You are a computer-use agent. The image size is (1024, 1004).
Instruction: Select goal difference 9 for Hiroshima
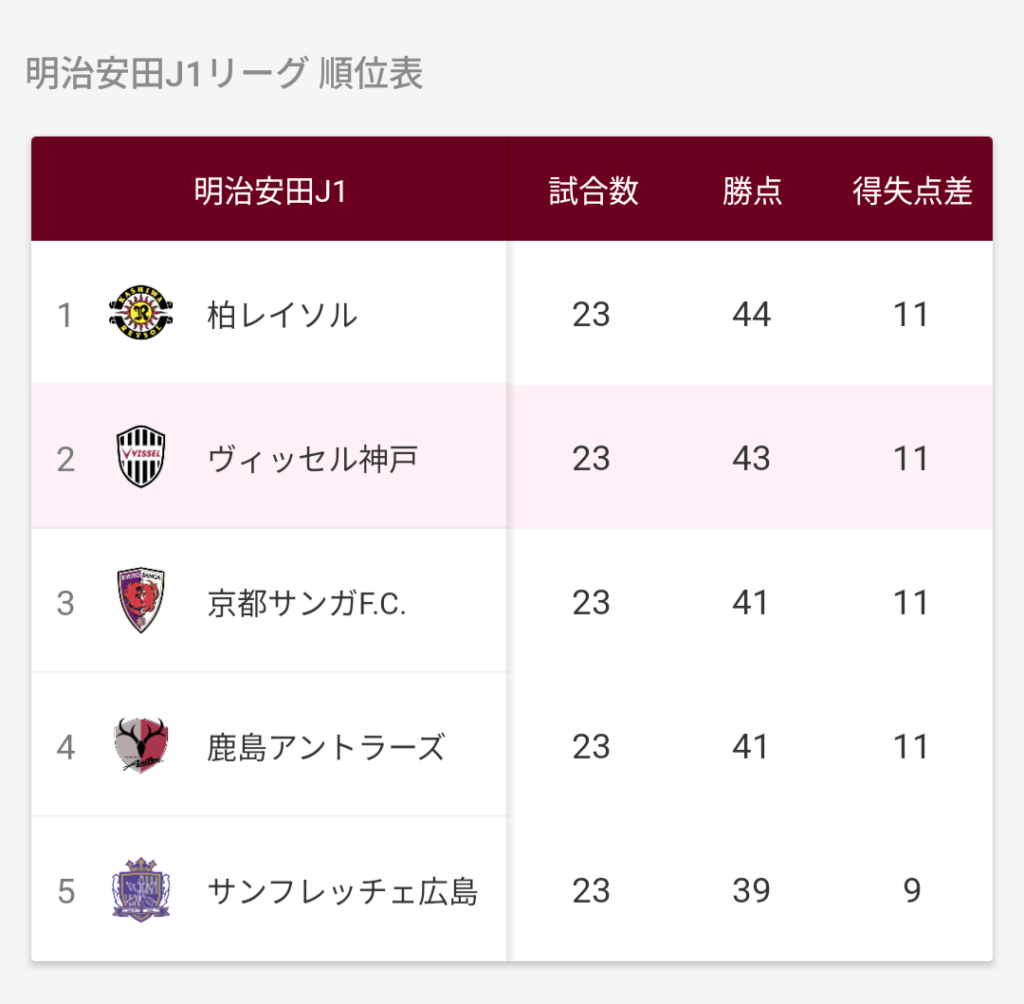tap(912, 891)
